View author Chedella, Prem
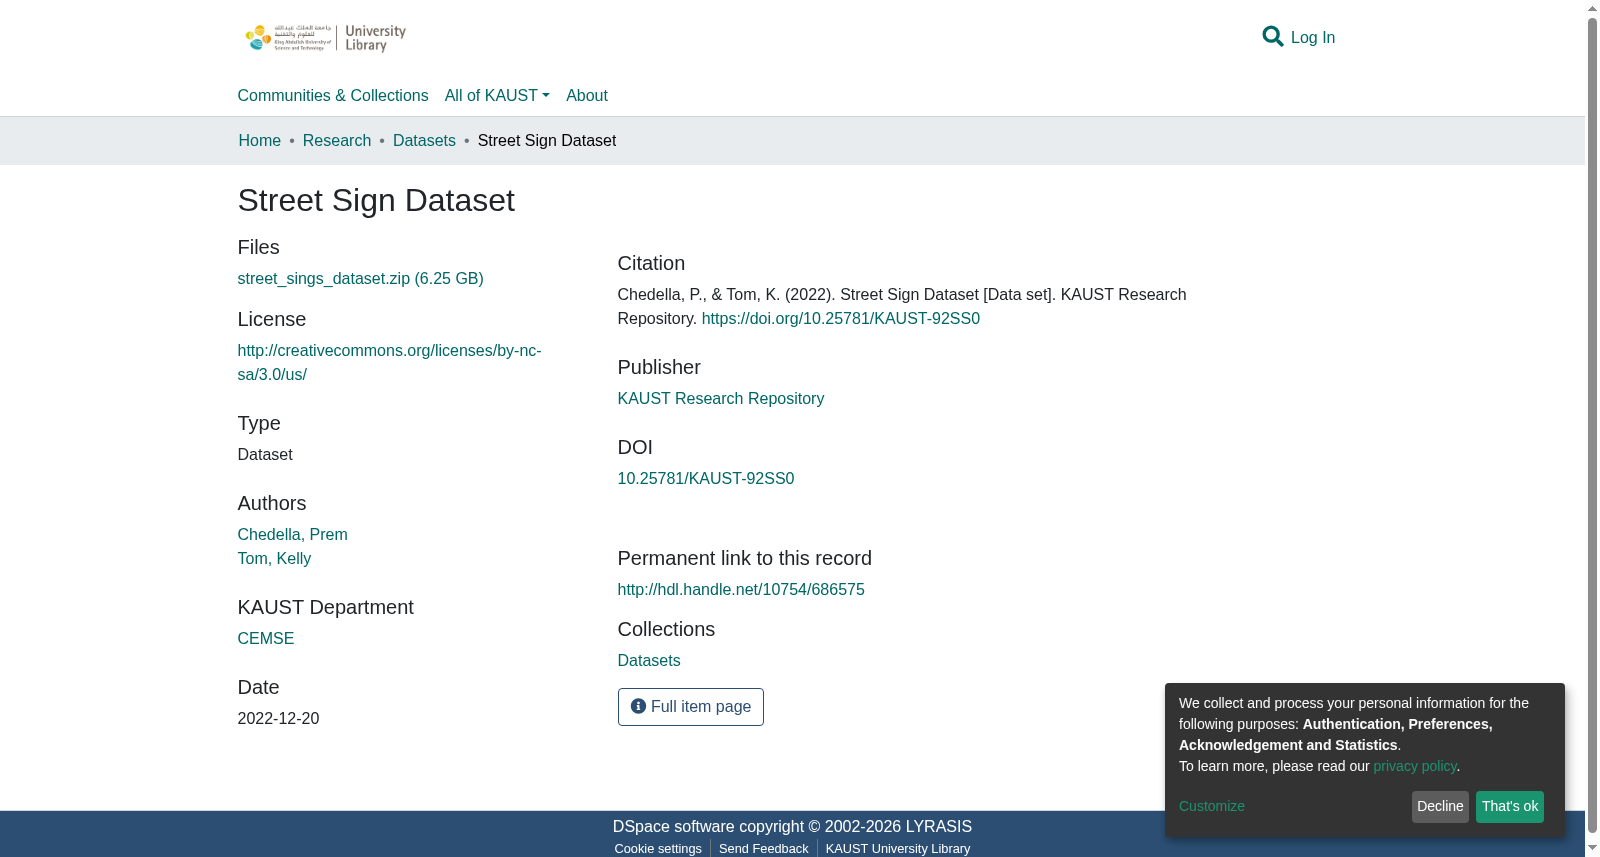 click(293, 535)
